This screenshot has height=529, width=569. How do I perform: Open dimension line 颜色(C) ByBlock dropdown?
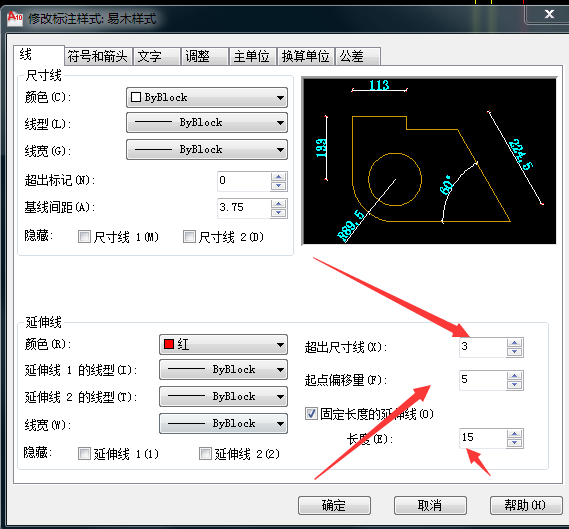click(x=207, y=97)
